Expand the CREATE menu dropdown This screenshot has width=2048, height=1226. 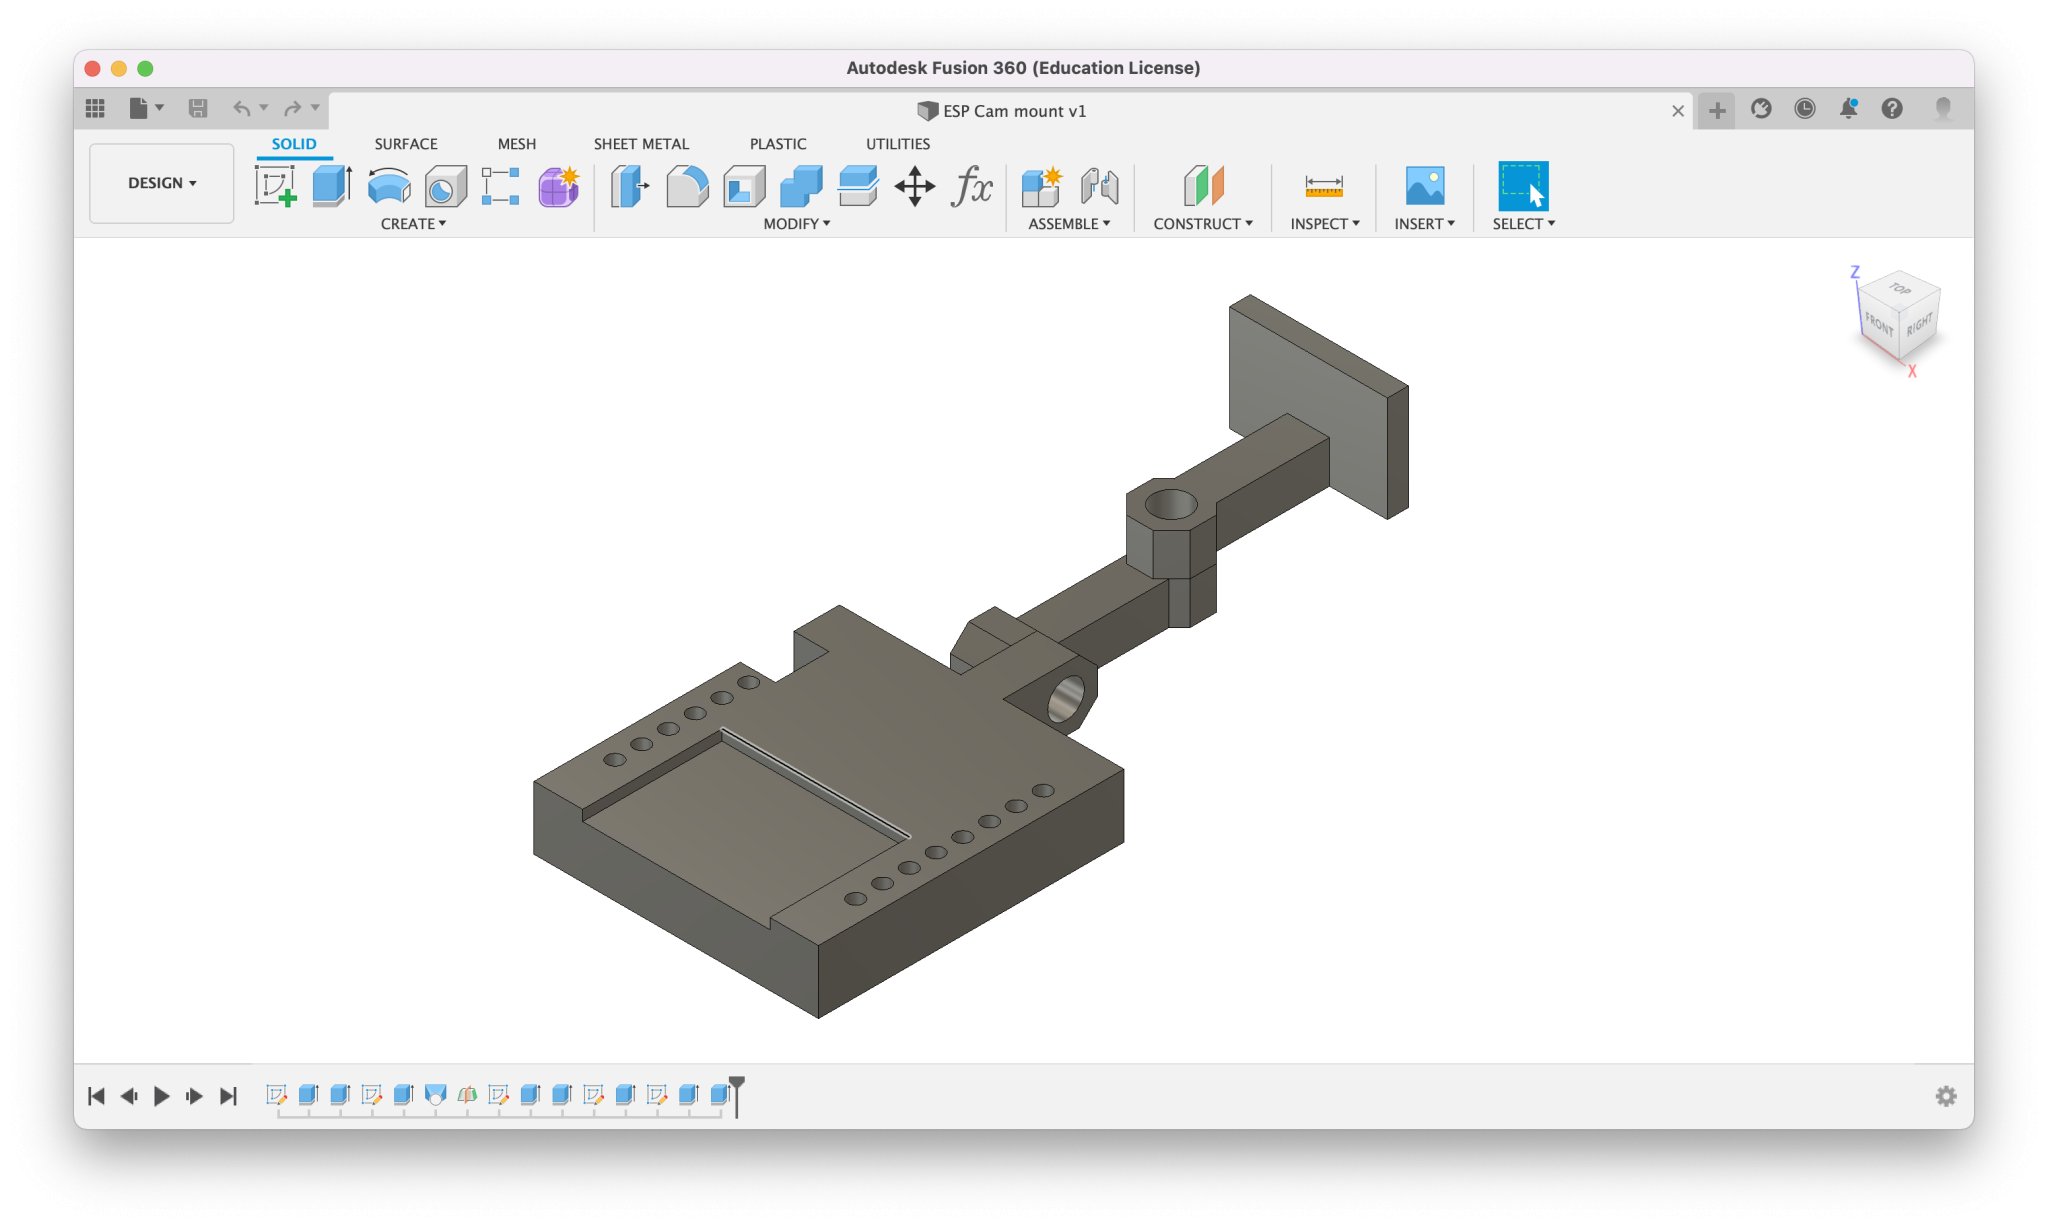413,224
